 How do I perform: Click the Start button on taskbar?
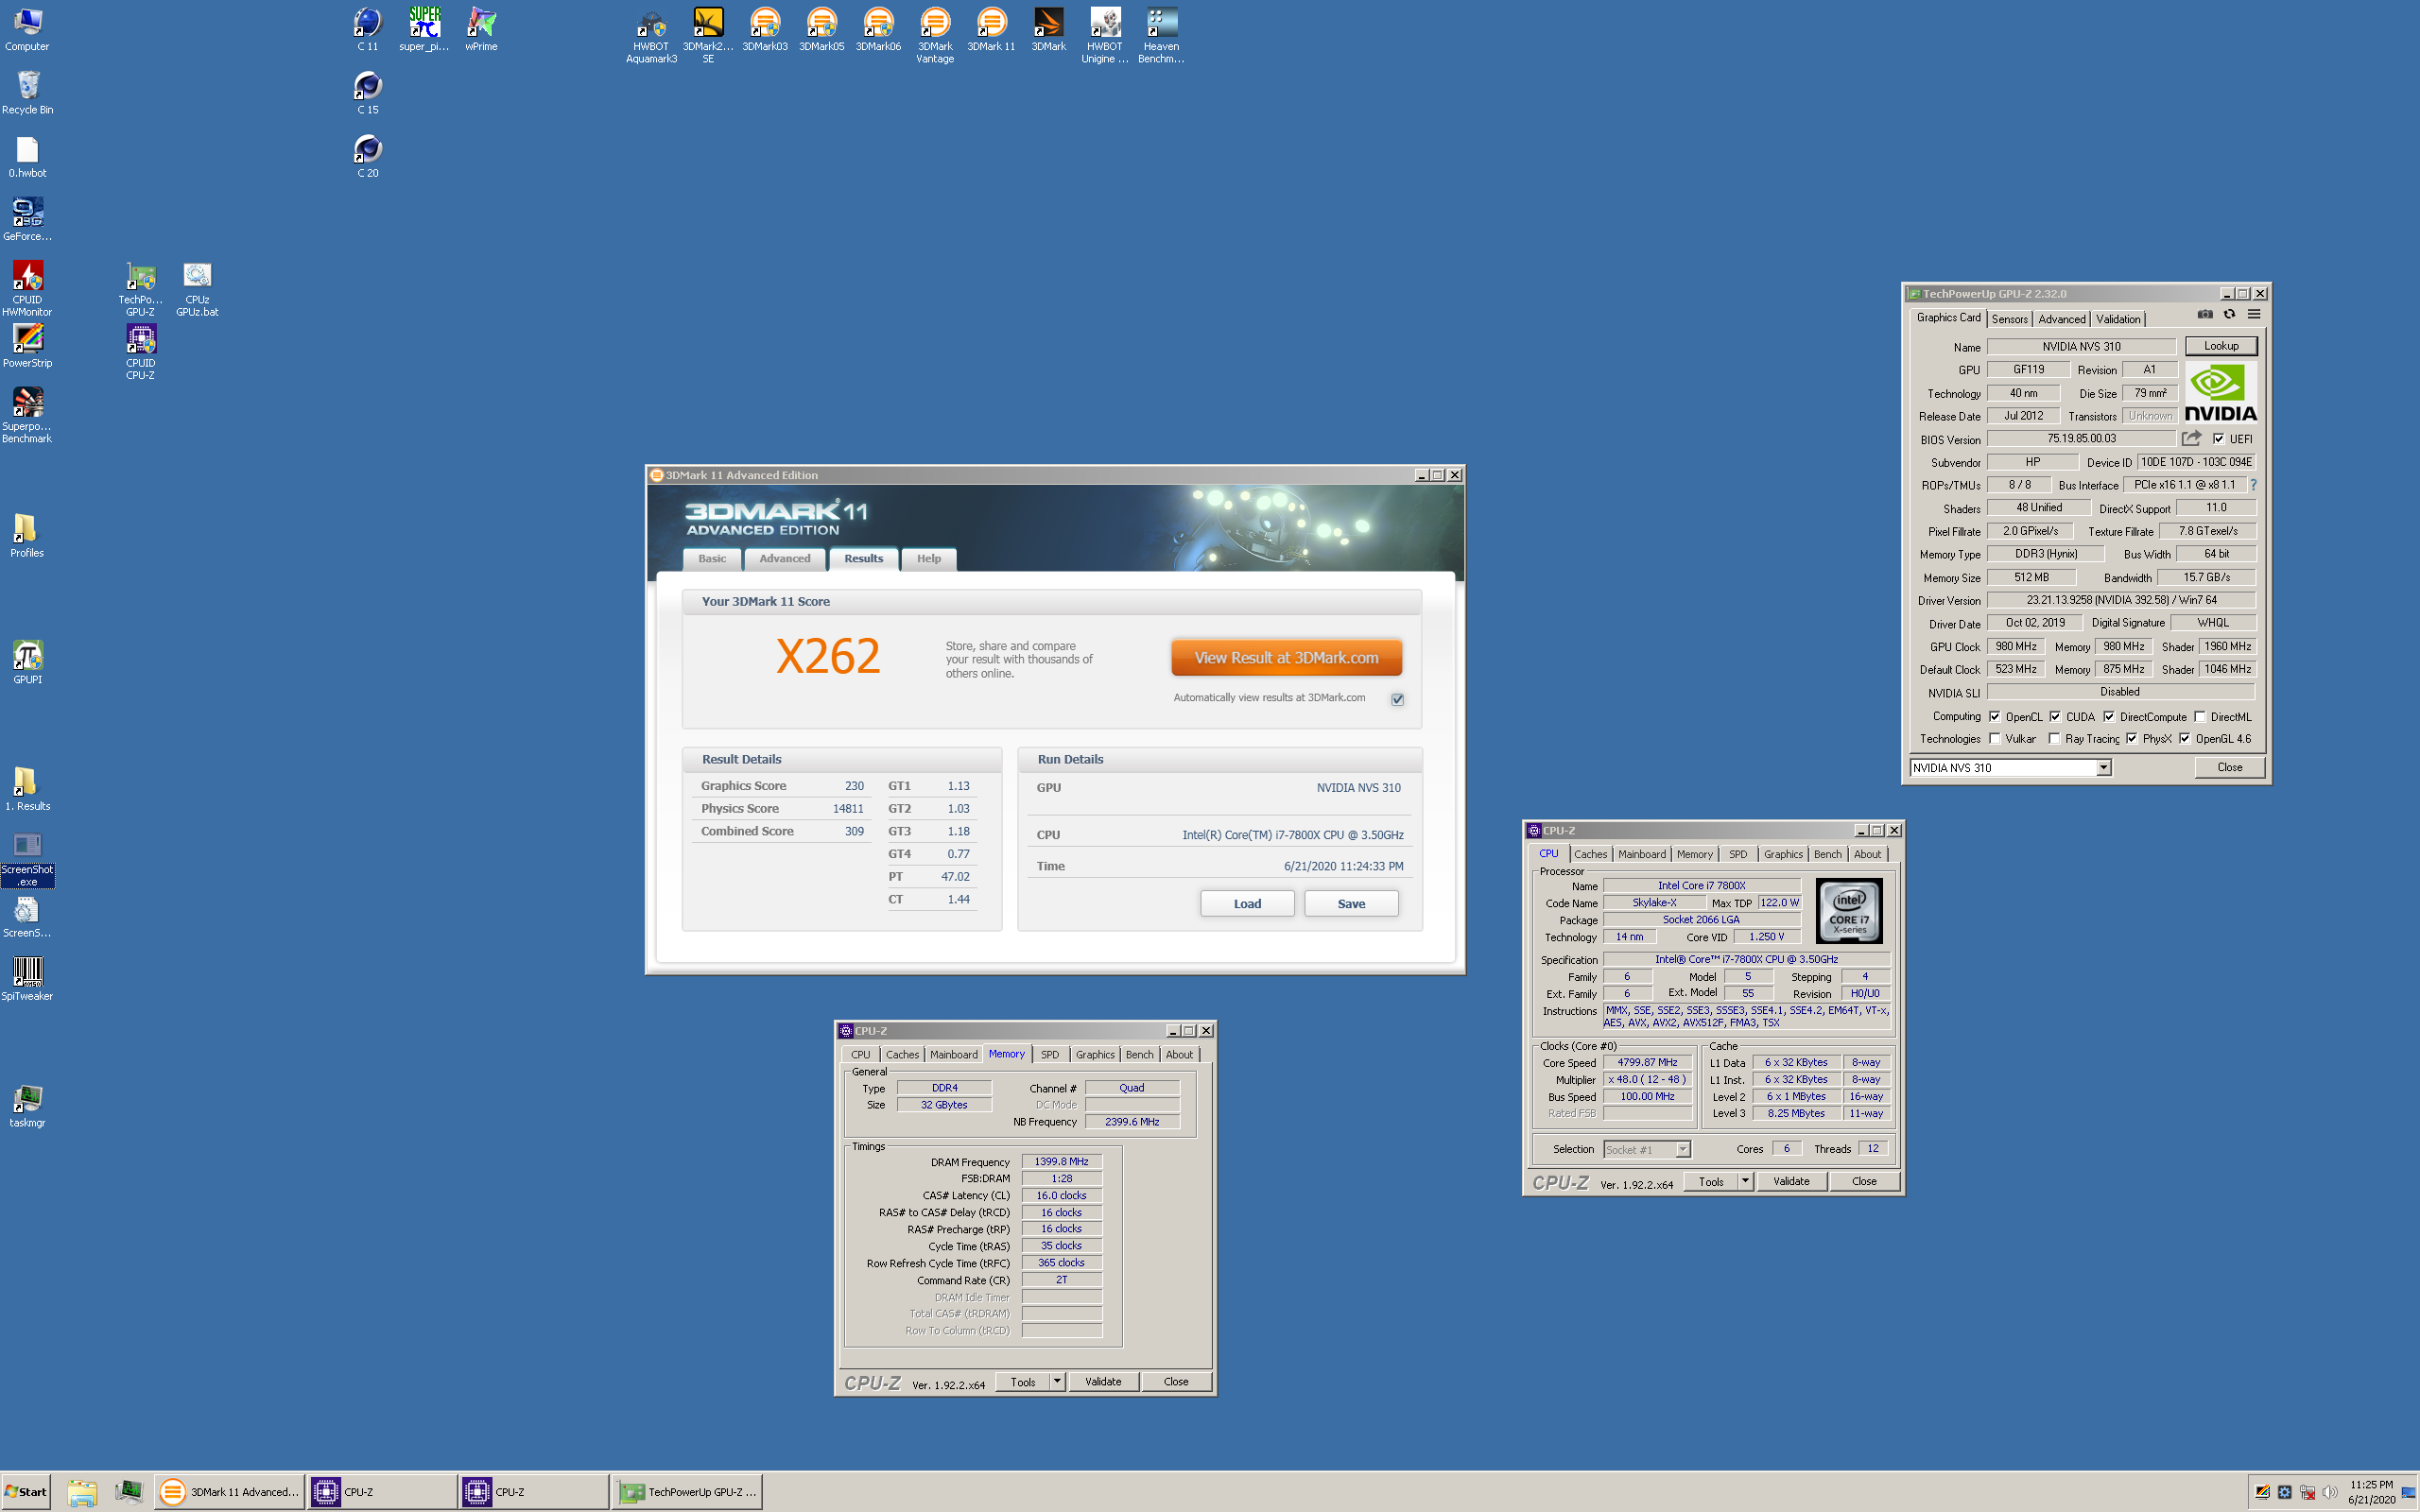(26, 1491)
